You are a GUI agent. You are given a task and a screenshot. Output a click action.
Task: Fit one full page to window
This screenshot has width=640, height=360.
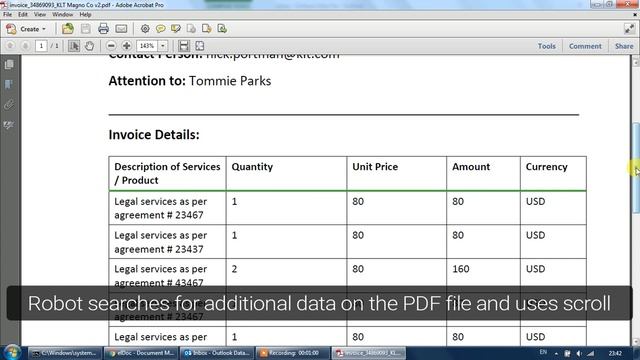(x=200, y=46)
